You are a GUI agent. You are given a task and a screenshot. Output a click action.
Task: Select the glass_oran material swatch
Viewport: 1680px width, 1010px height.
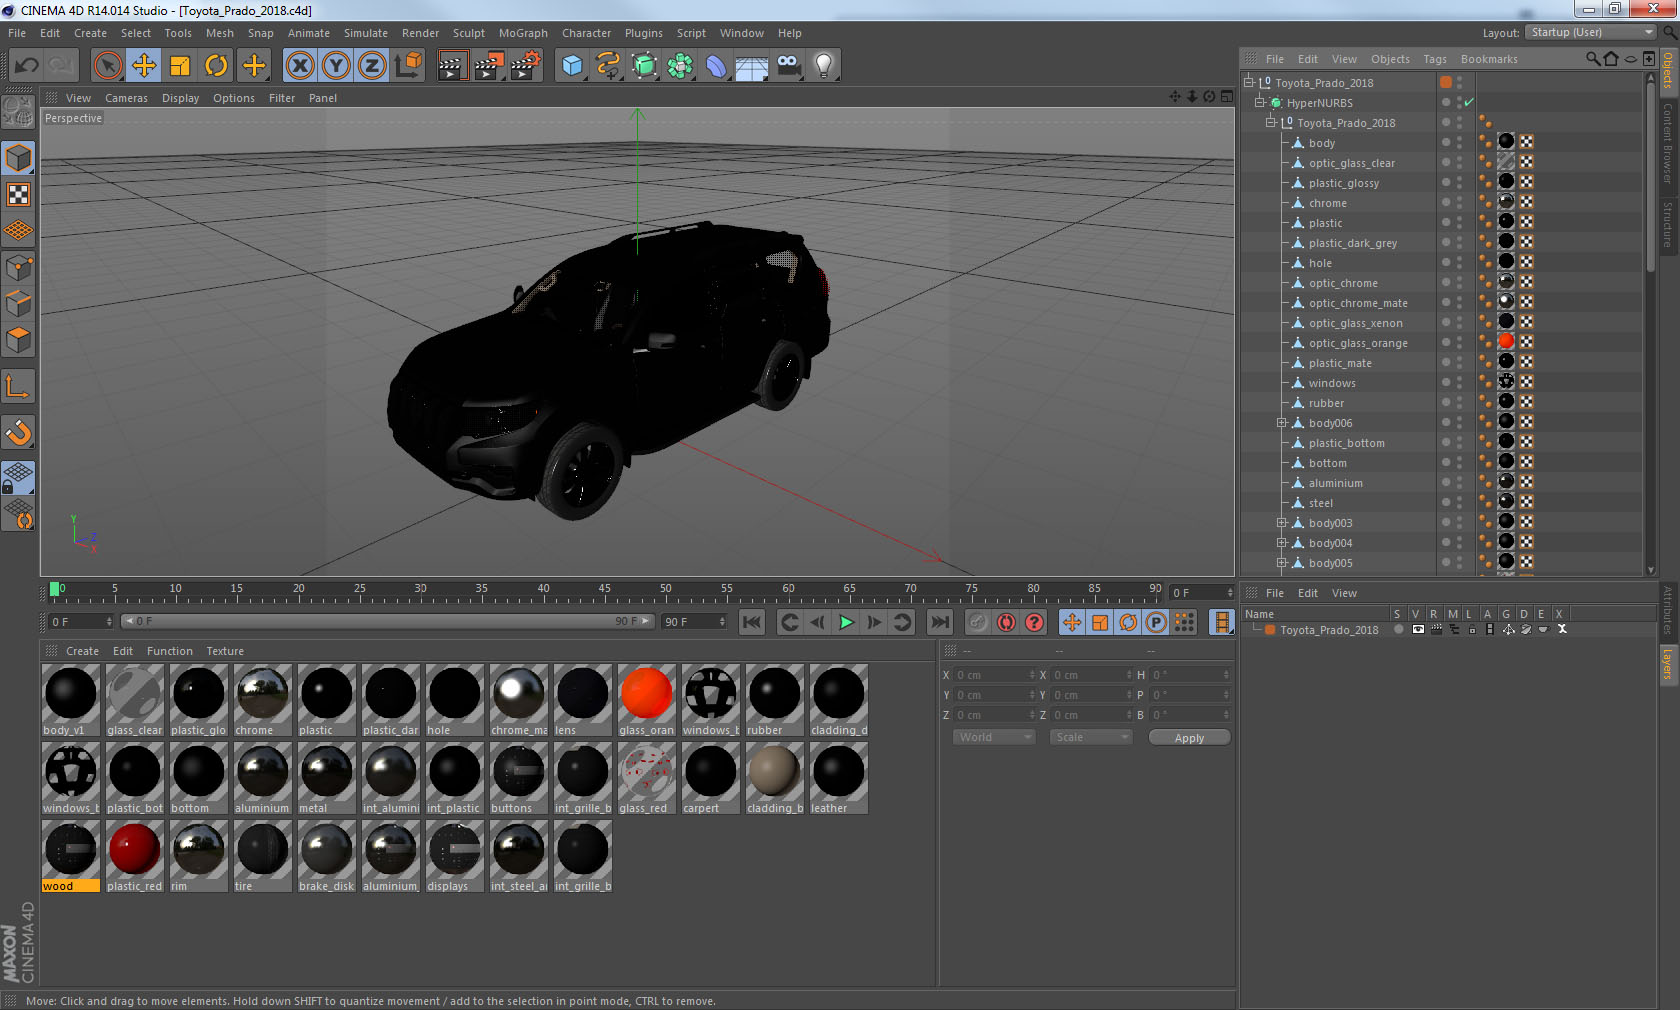click(x=646, y=701)
